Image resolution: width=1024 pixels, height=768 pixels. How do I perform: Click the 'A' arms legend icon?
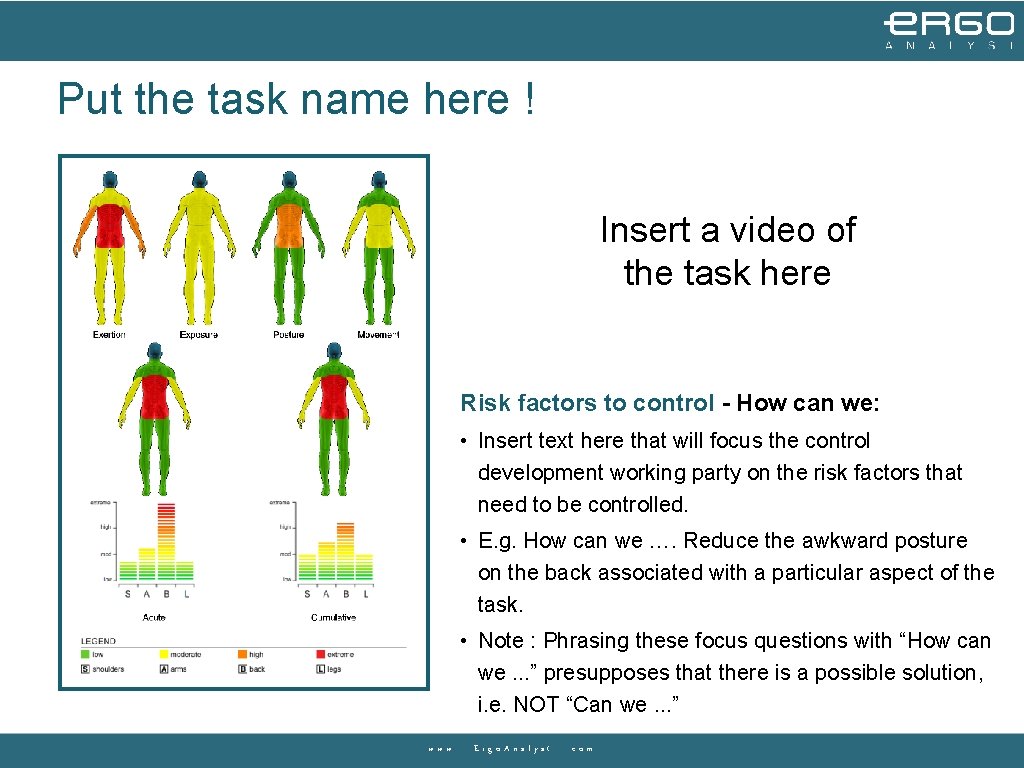[164, 669]
